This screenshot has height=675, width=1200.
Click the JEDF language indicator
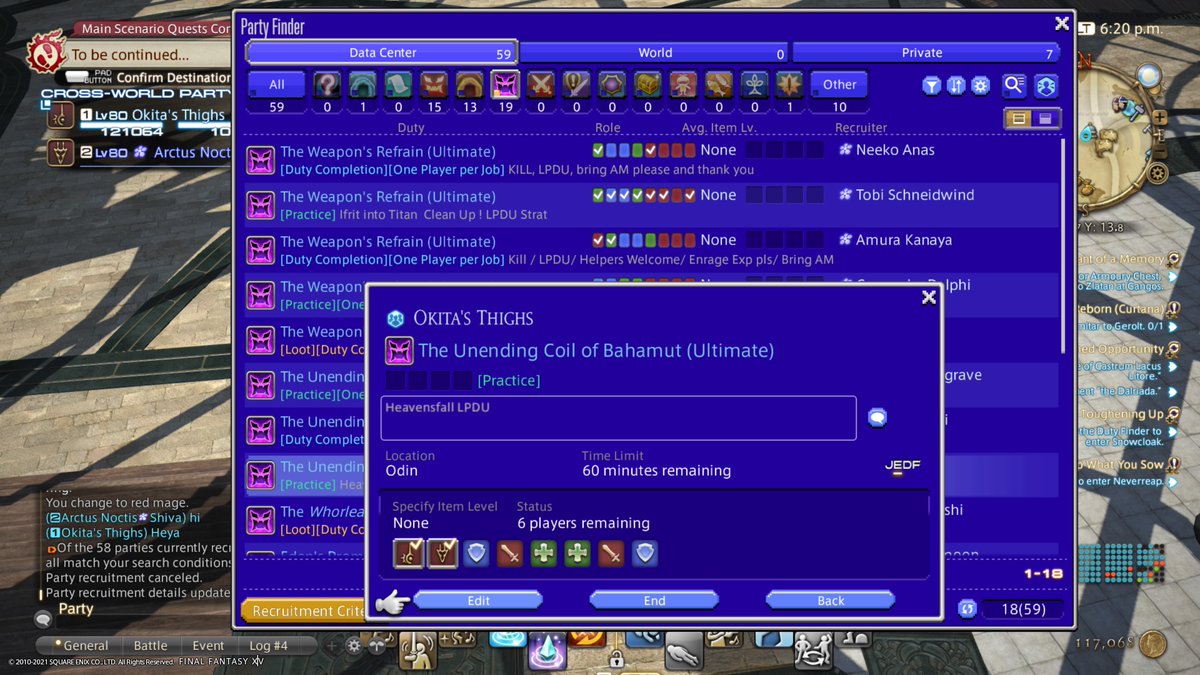click(x=902, y=467)
